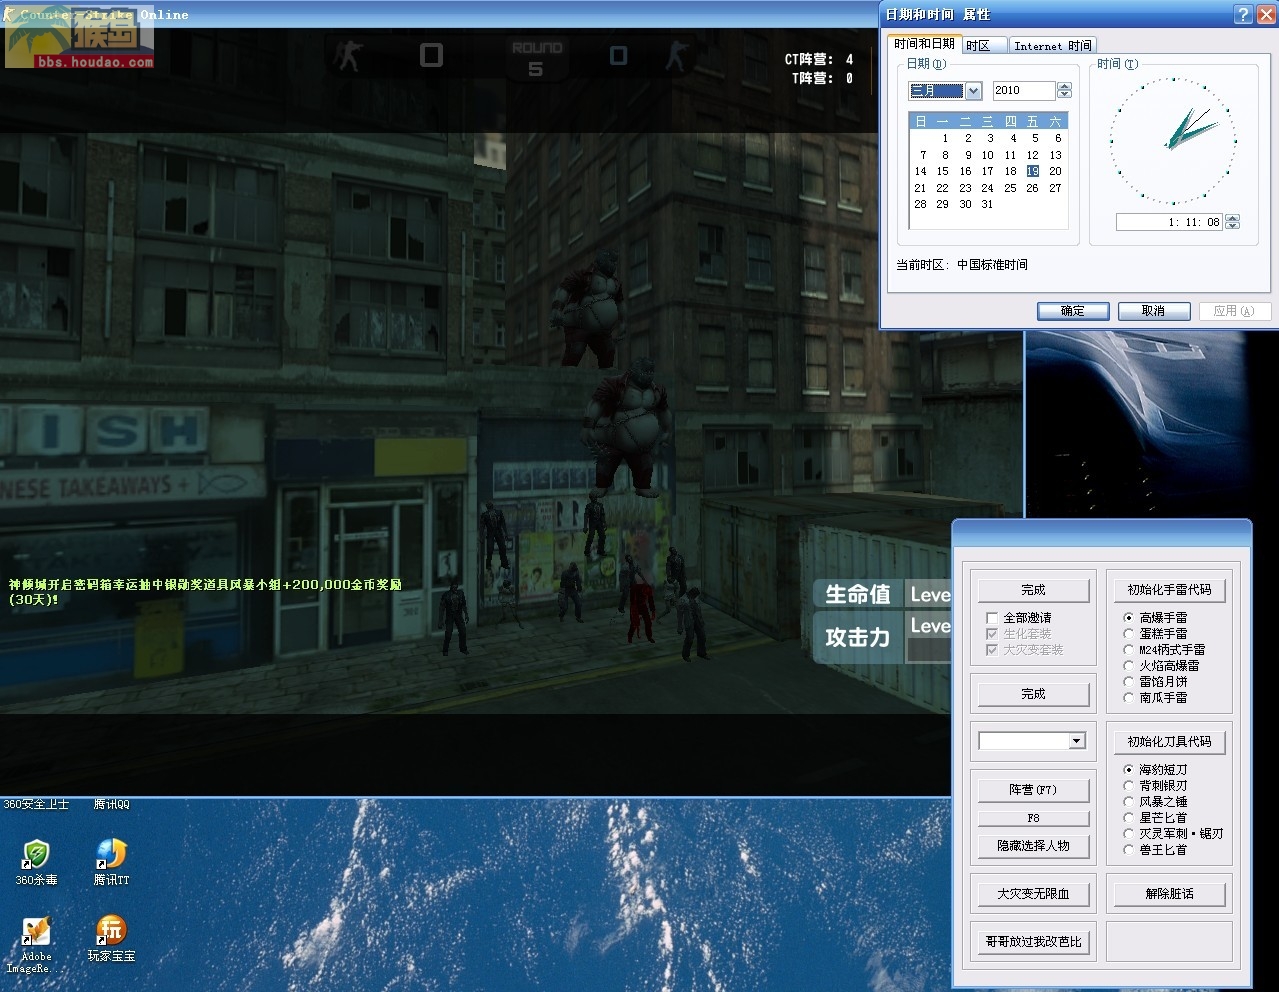Expand the empty combo box in trainer panel
Screen dimensions: 1279x992
[x=1077, y=741]
